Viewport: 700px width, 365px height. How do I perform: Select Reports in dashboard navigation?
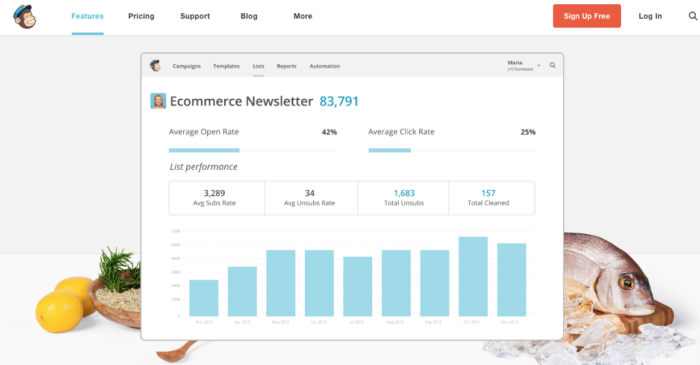(x=287, y=66)
